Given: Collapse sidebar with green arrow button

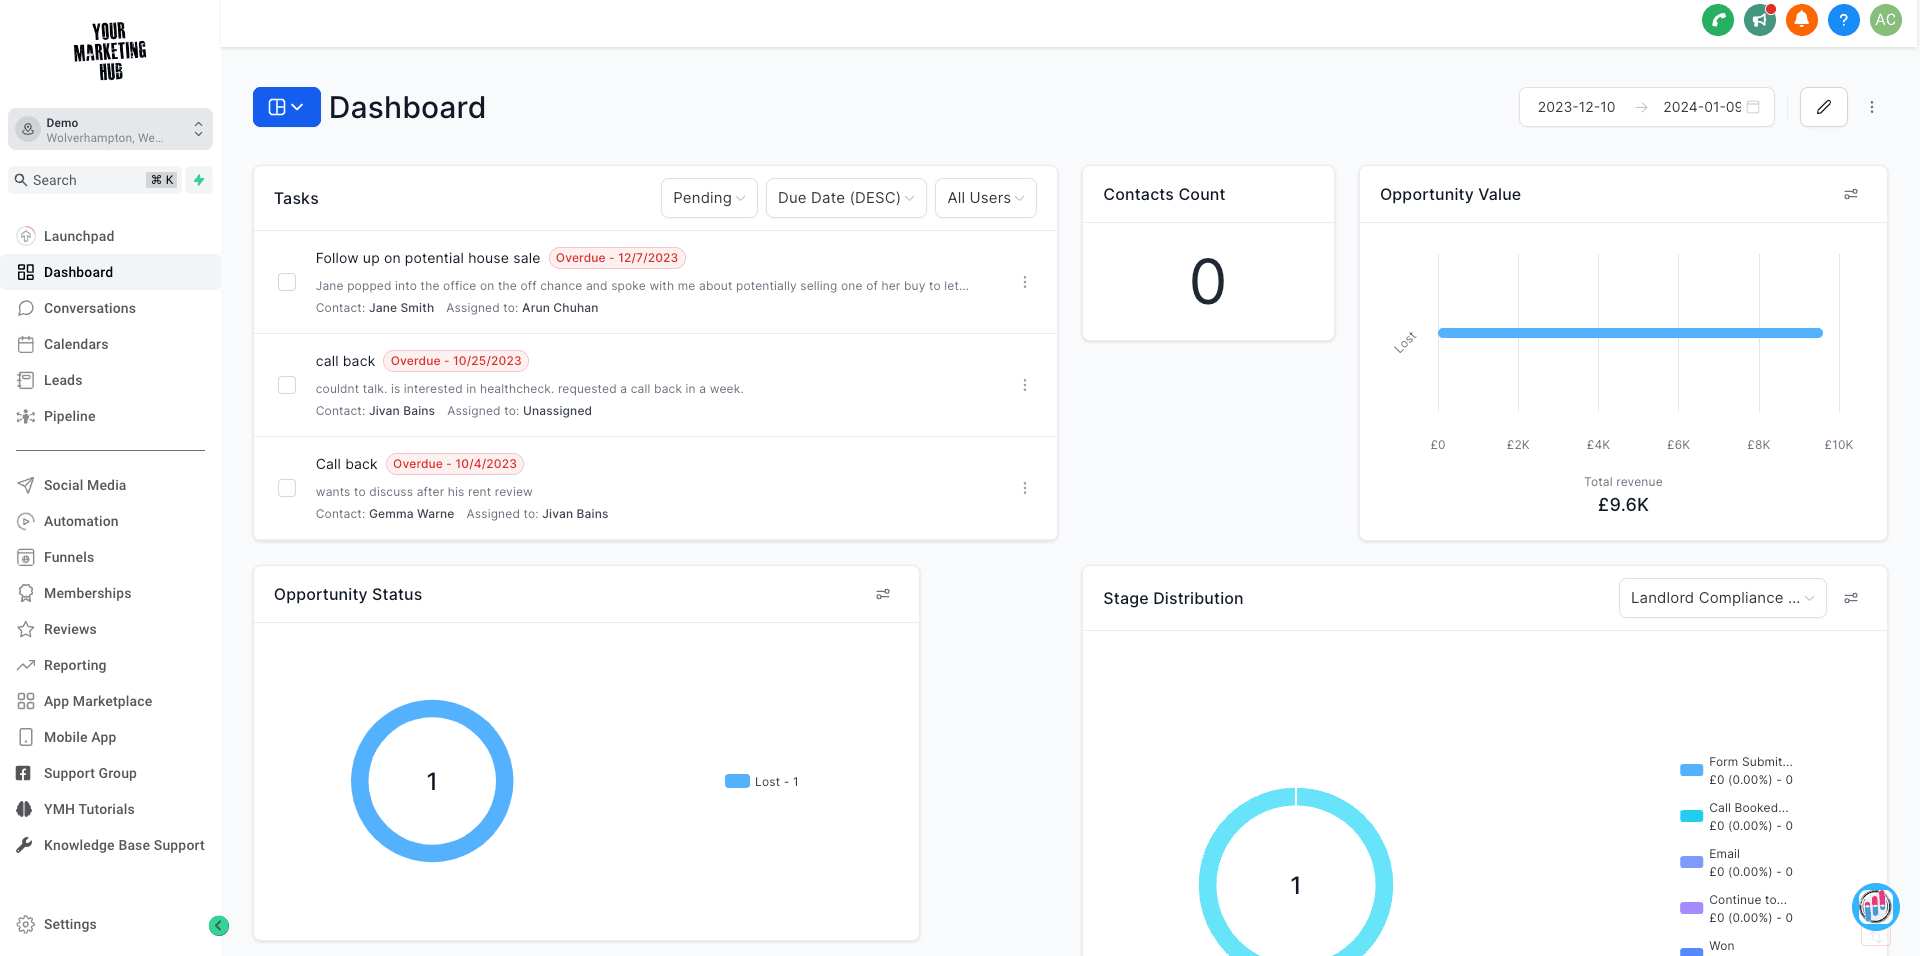Looking at the screenshot, I should 219,926.
